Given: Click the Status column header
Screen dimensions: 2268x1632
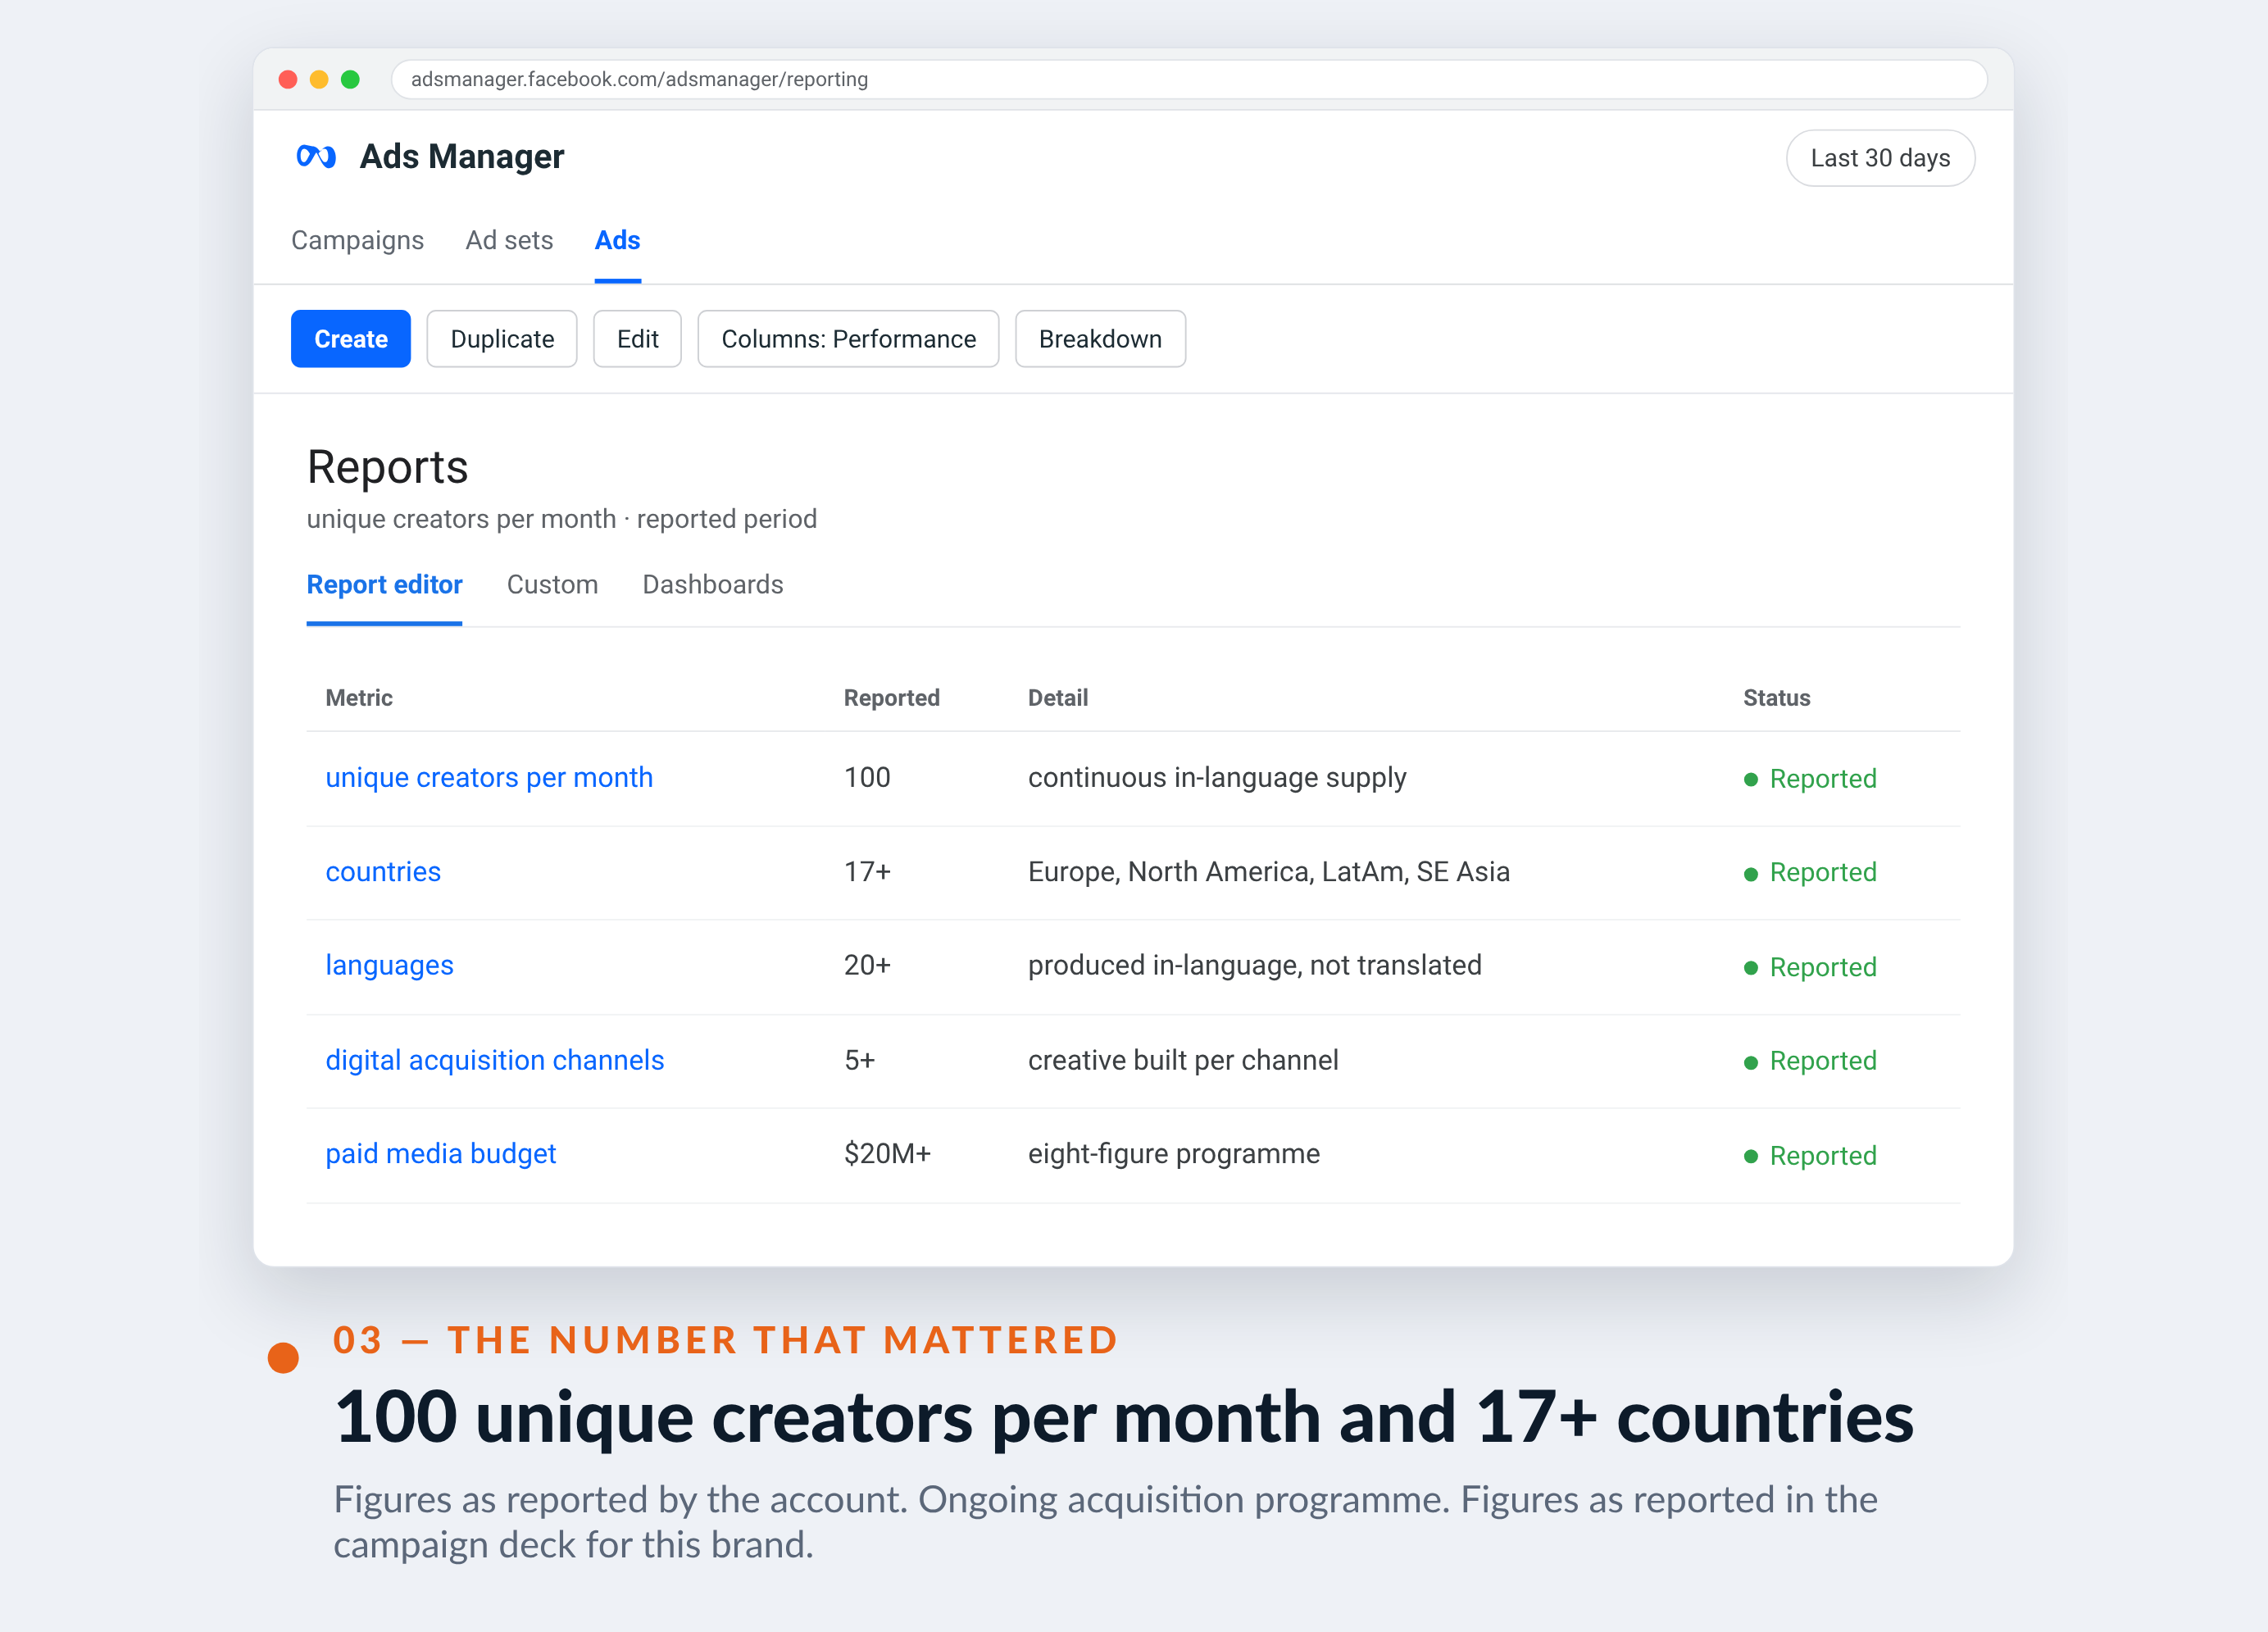Looking at the screenshot, I should 1776,698.
